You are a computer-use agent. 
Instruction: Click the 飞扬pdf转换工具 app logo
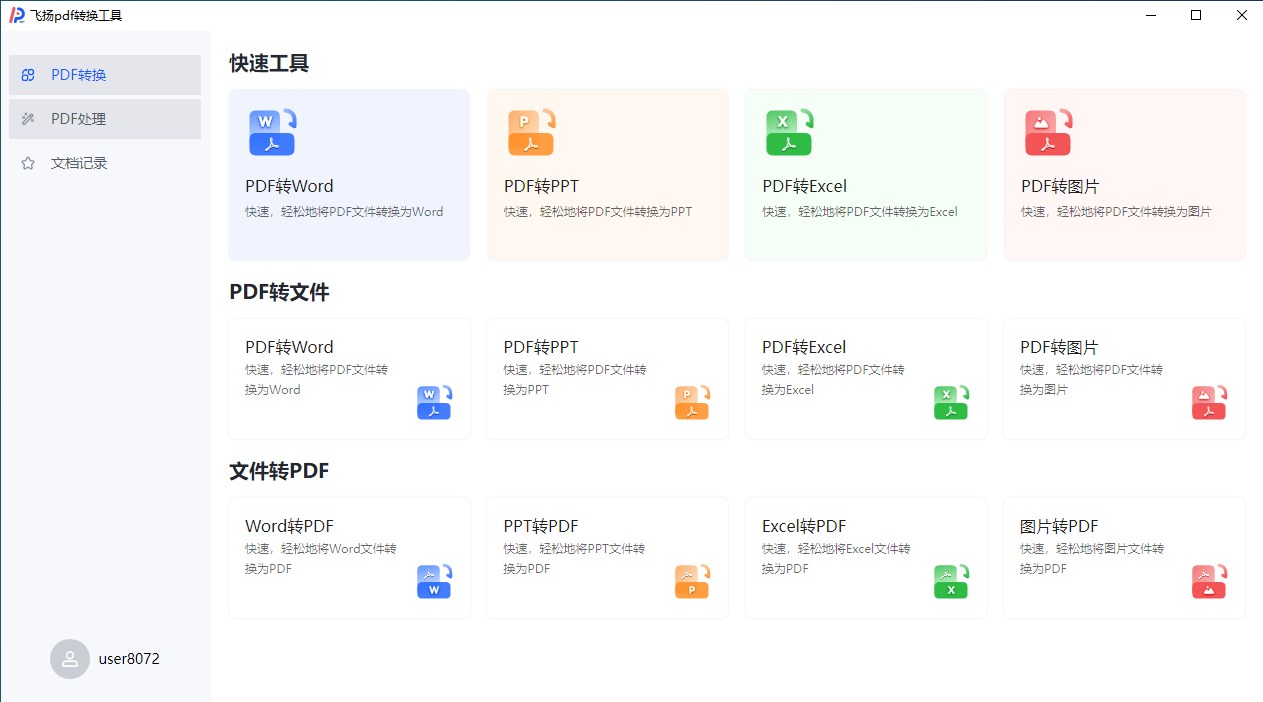coord(15,14)
